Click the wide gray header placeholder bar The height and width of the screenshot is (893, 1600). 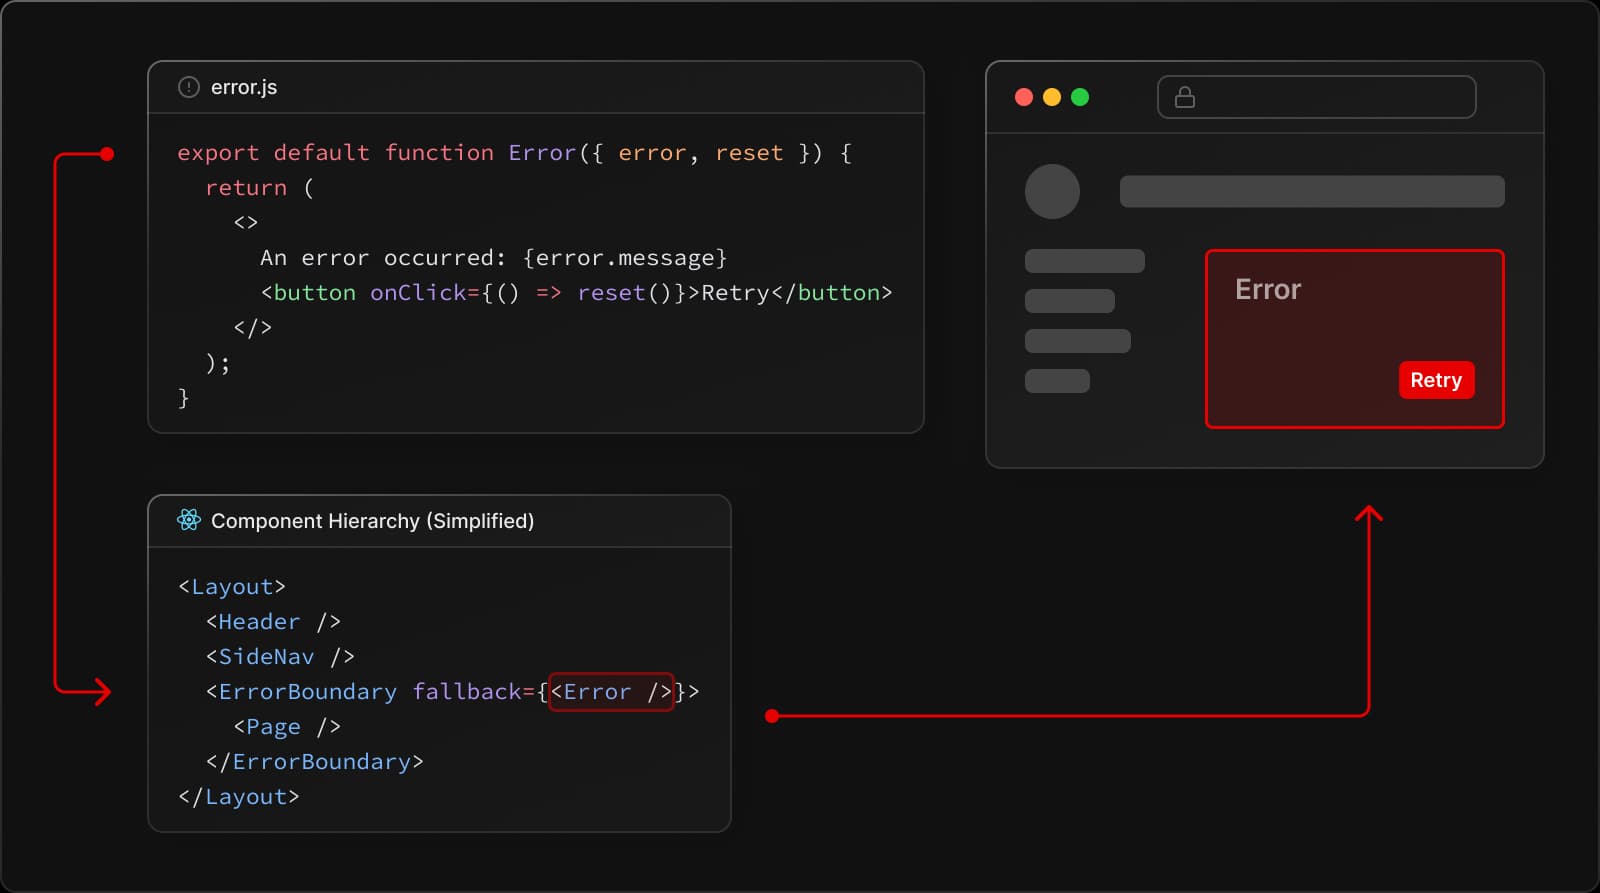pyautogui.click(x=1312, y=191)
